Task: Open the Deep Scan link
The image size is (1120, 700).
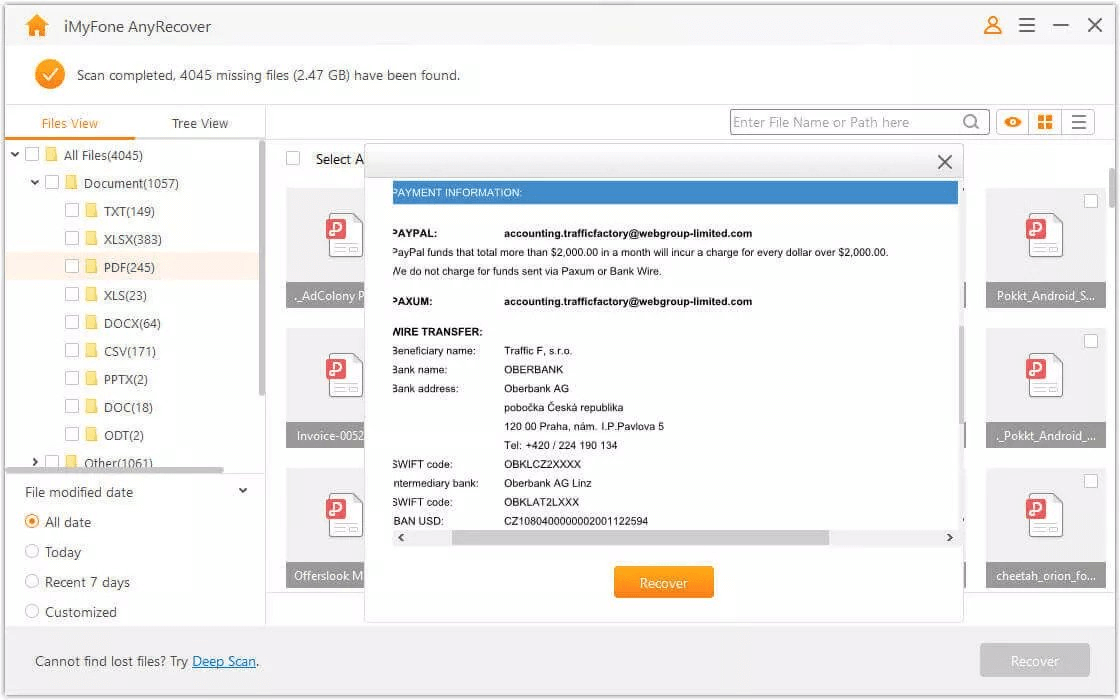Action: pyautogui.click(x=224, y=661)
